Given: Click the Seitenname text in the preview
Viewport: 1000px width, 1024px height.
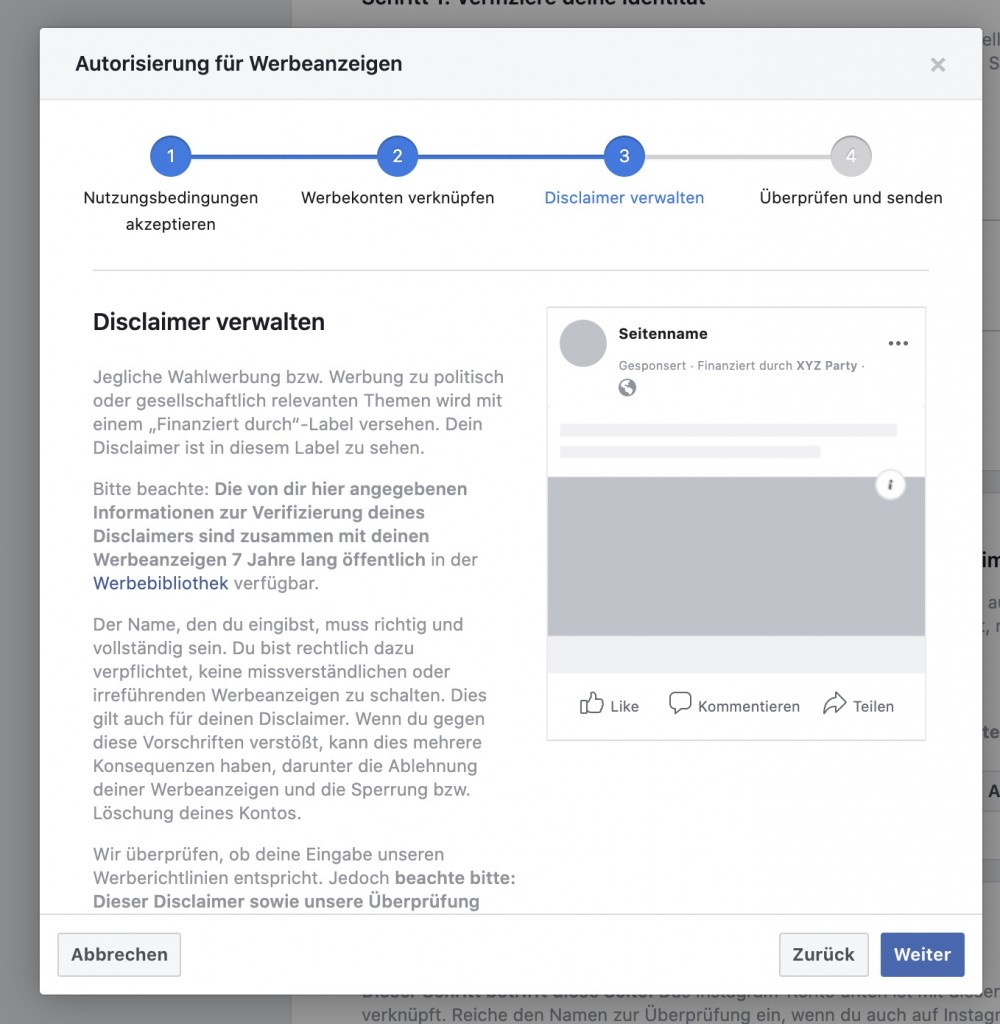Looking at the screenshot, I should click(662, 333).
